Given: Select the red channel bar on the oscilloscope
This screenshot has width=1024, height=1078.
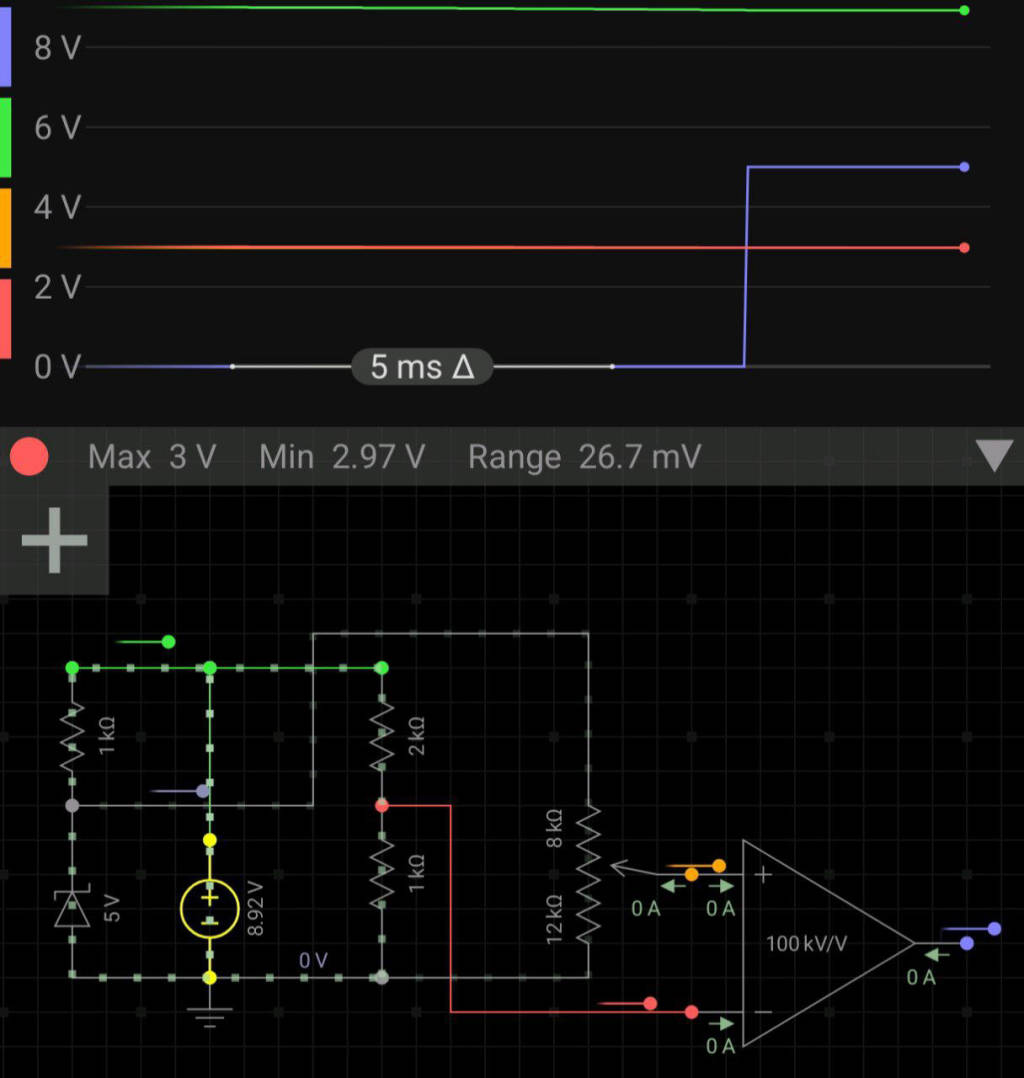Looking at the screenshot, I should point(6,319).
